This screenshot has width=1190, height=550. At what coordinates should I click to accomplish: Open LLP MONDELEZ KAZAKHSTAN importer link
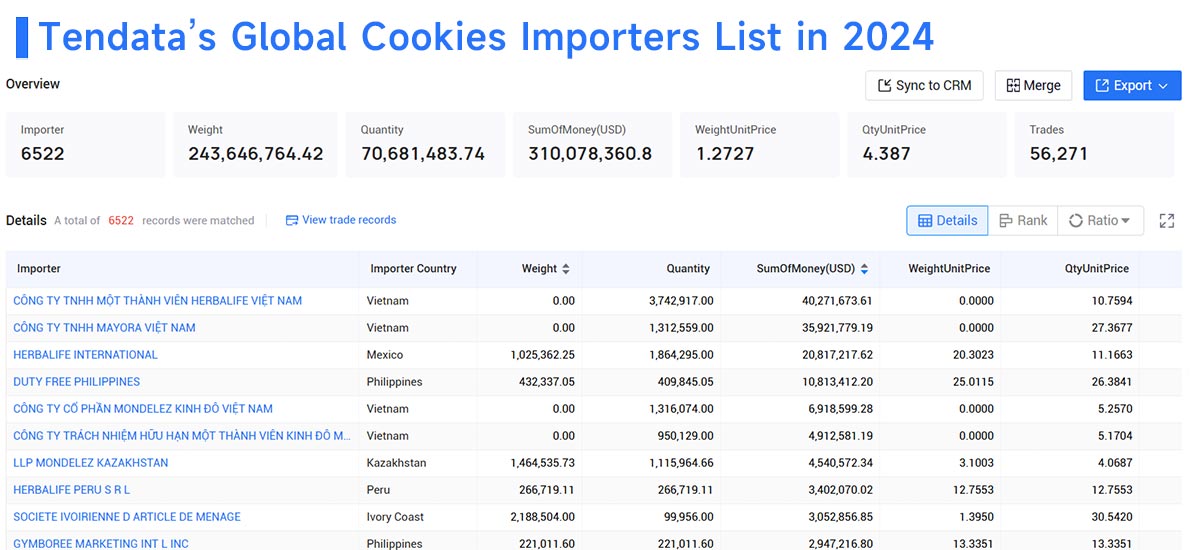coord(90,463)
